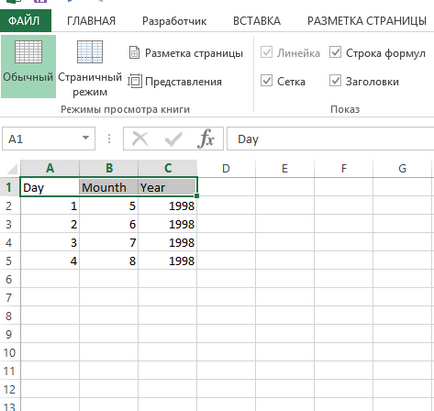
Task: Click cell A5 with value 4
Action: (x=50, y=261)
